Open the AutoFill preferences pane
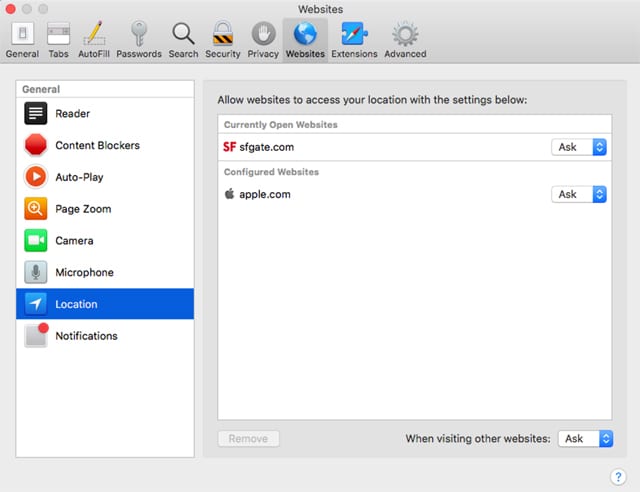This screenshot has width=640, height=492. (95, 39)
